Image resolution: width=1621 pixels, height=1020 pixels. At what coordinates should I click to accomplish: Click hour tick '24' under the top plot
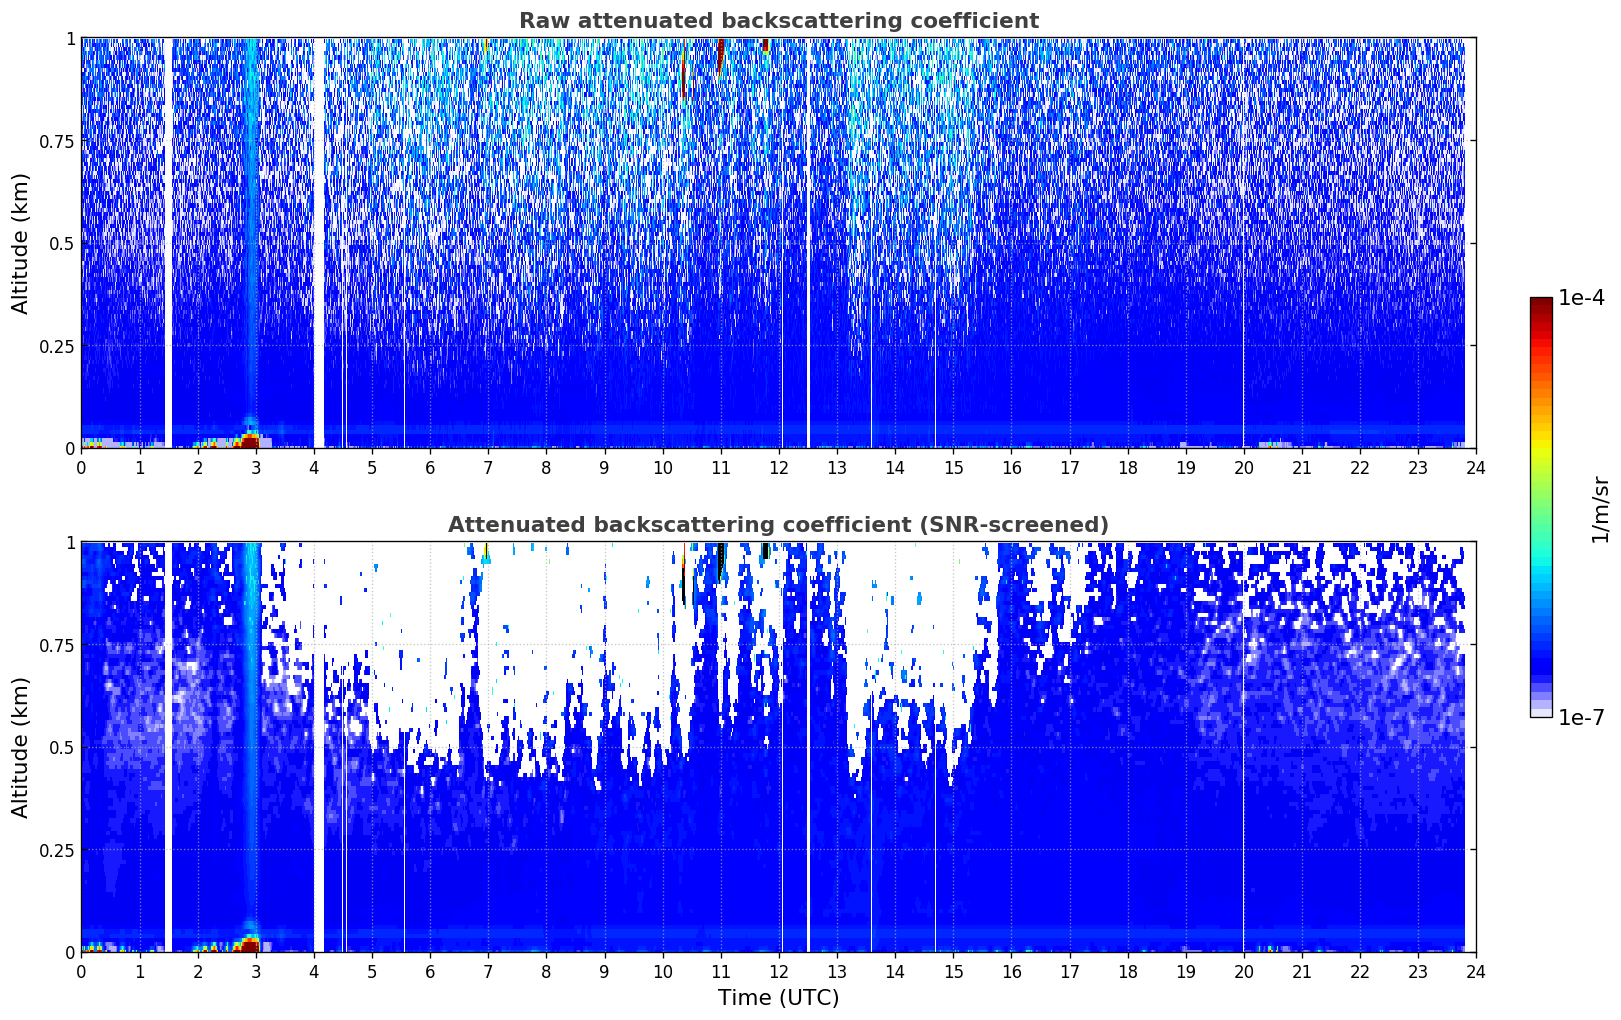(x=1476, y=467)
